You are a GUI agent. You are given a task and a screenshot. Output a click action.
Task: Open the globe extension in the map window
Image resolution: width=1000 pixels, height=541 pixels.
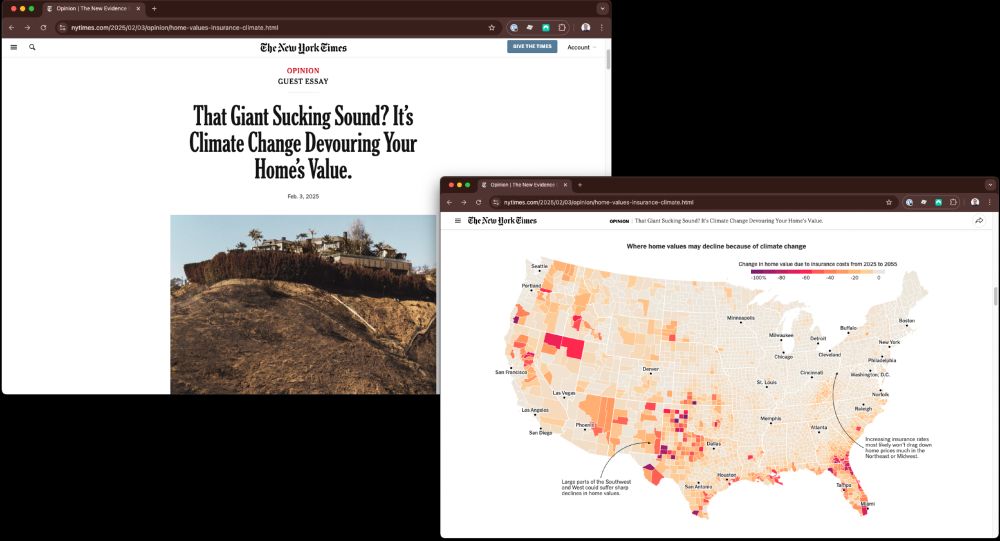tap(909, 202)
